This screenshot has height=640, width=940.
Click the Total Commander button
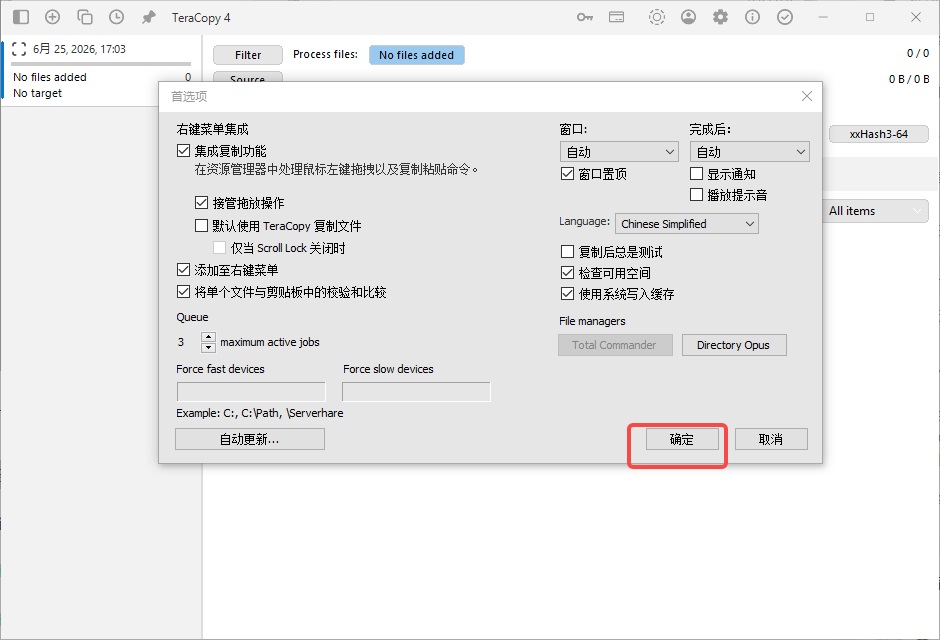pyautogui.click(x=615, y=345)
